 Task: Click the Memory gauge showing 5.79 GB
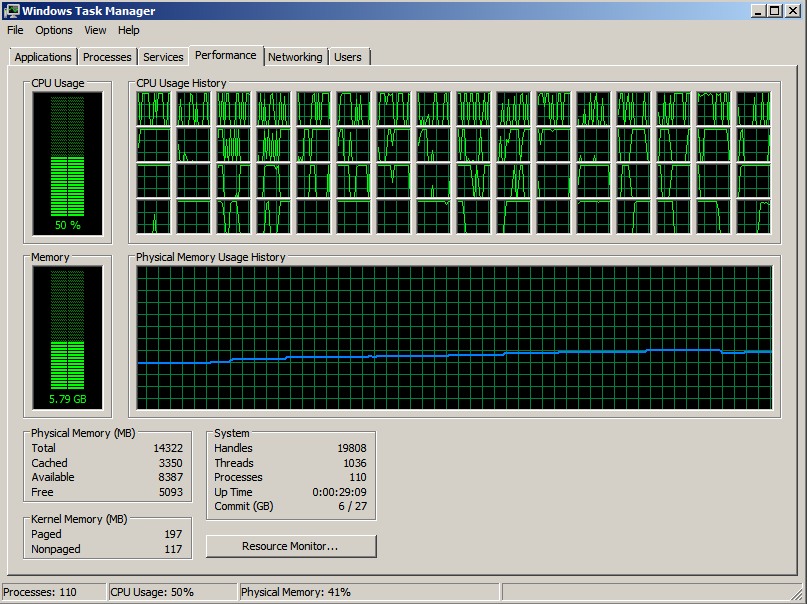pyautogui.click(x=67, y=335)
